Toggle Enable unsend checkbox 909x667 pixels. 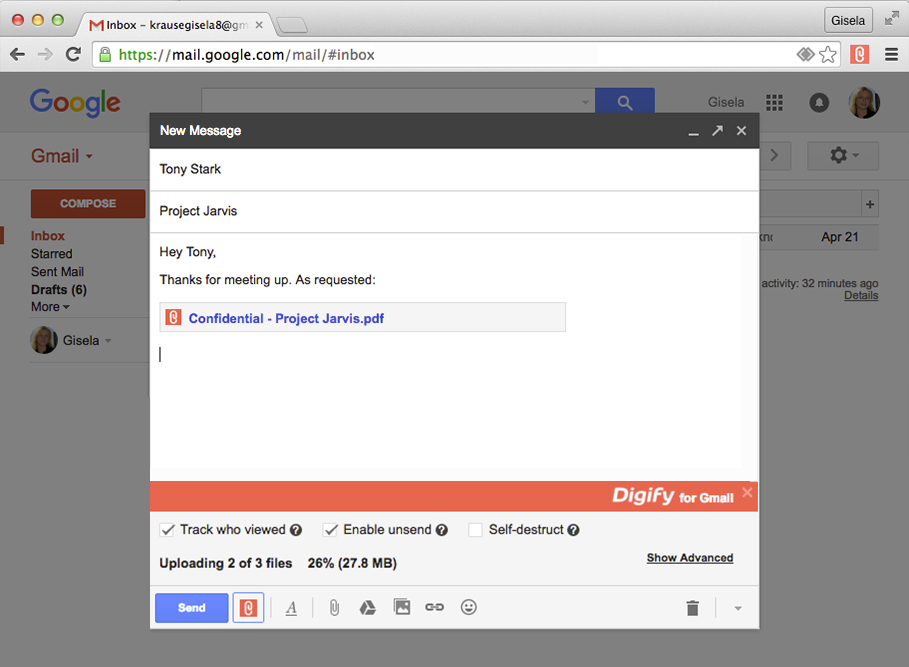(x=330, y=530)
